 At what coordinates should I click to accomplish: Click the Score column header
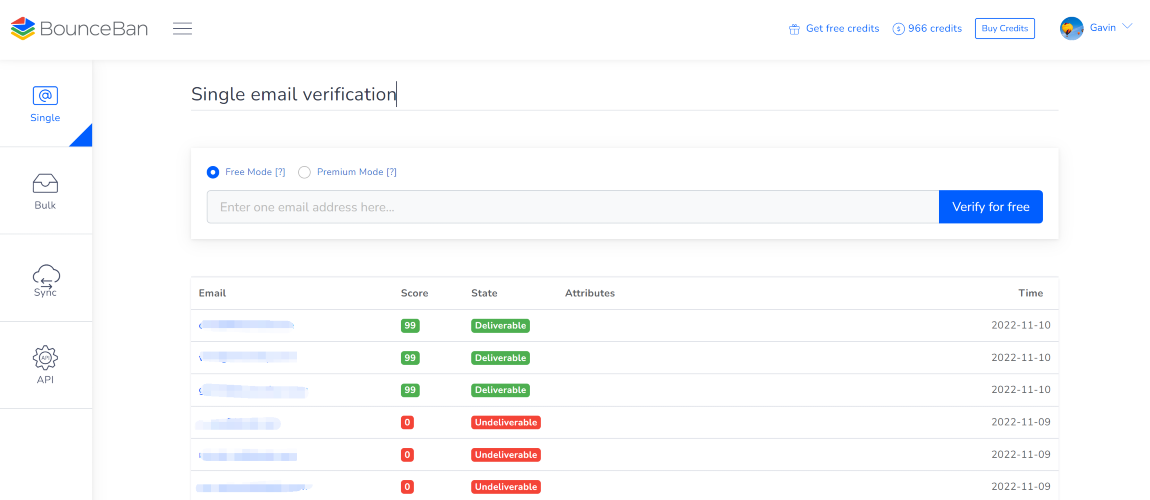[414, 293]
